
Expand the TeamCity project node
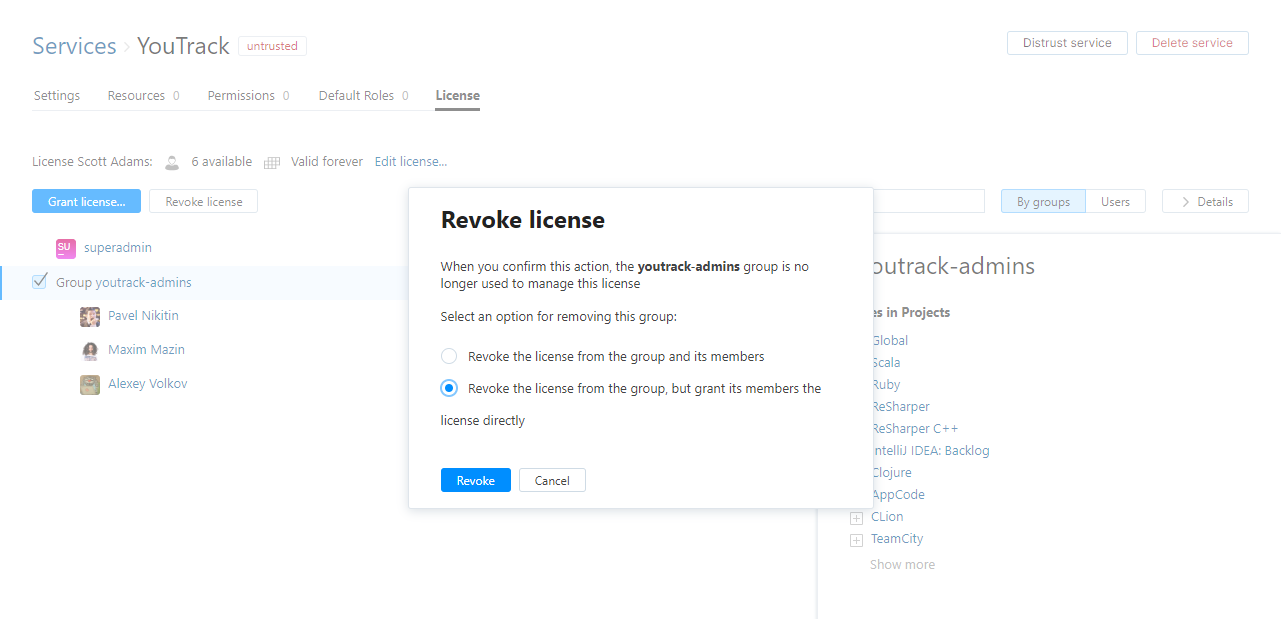coord(856,540)
